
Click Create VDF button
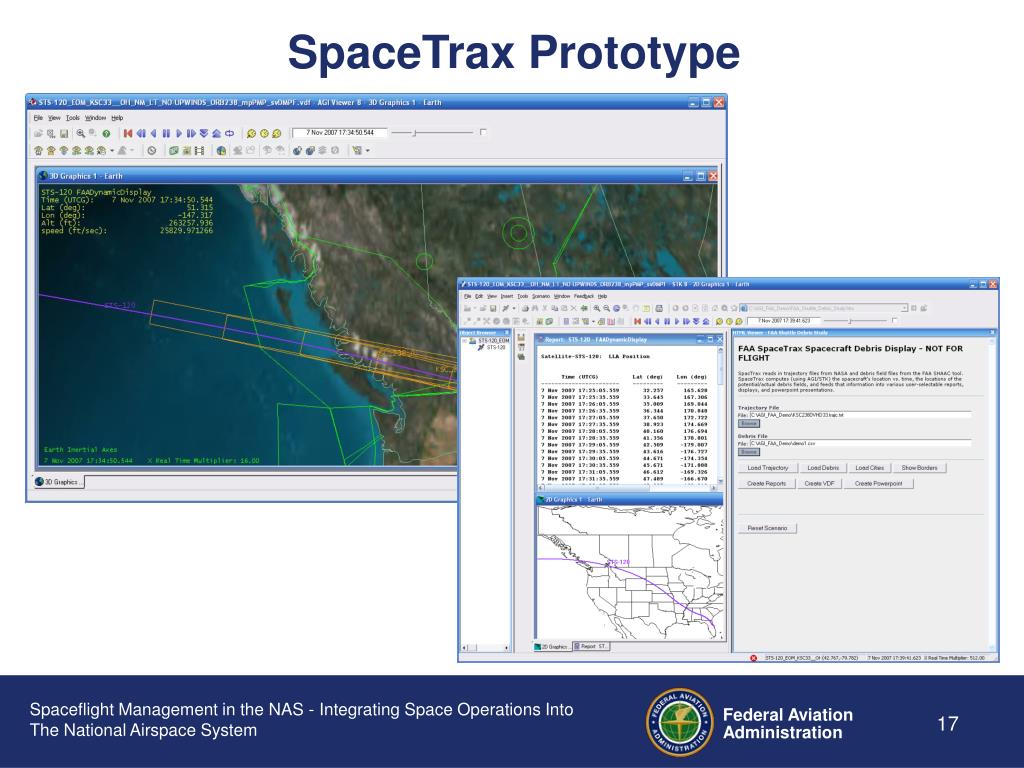[x=819, y=484]
